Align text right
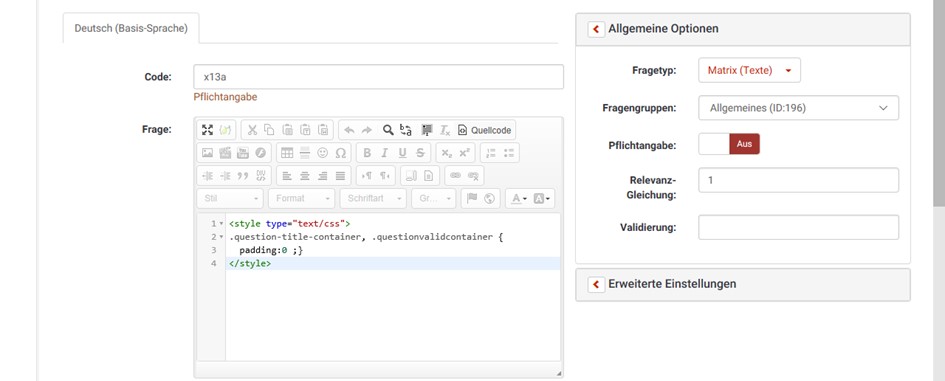Image resolution: width=945 pixels, height=381 pixels. 322,175
